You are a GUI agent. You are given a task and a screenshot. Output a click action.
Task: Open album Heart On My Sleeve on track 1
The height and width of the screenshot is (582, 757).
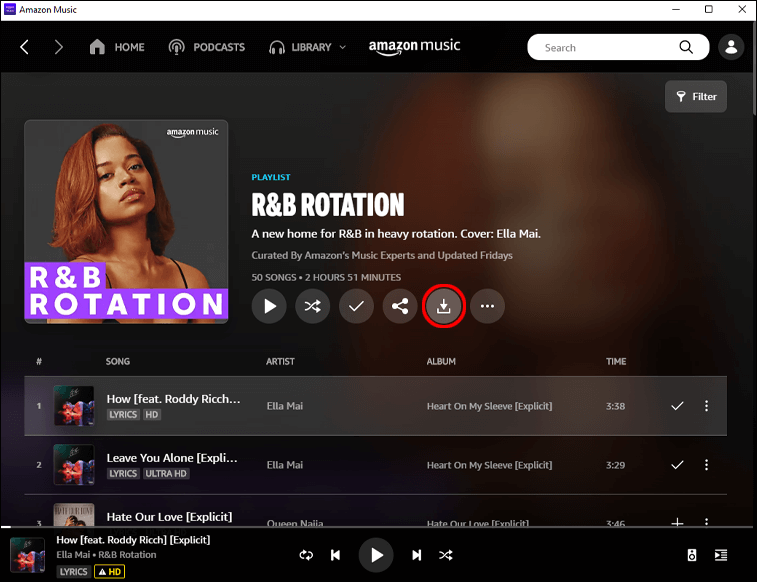pos(489,406)
